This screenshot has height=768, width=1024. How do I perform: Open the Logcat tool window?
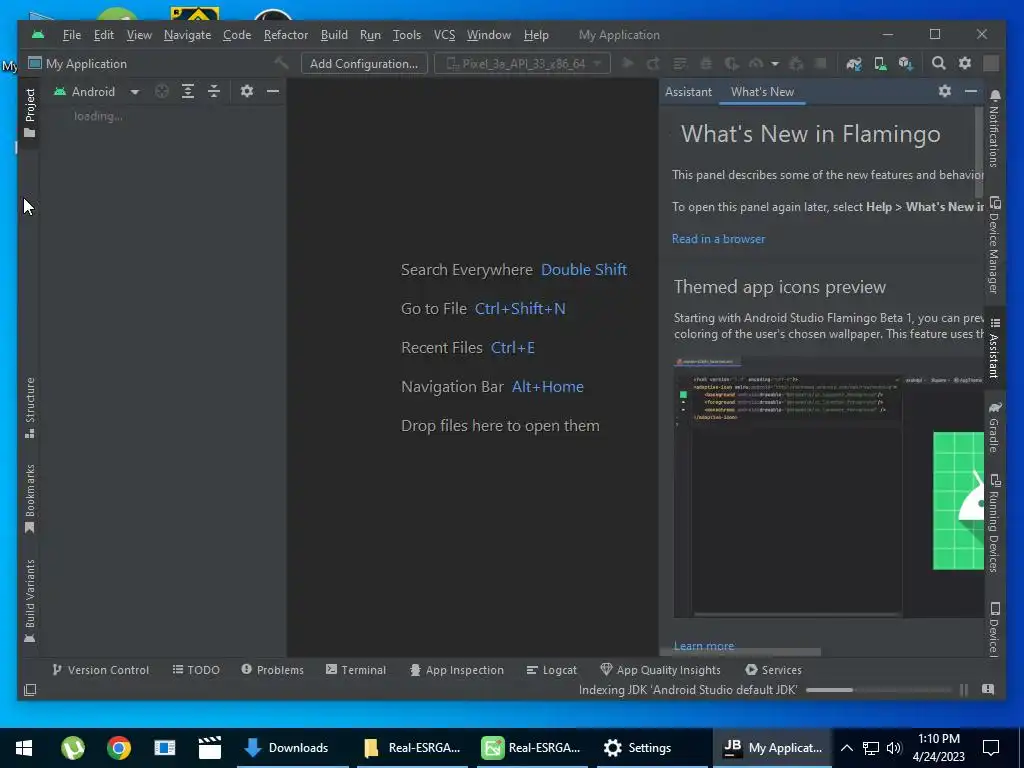pos(552,670)
